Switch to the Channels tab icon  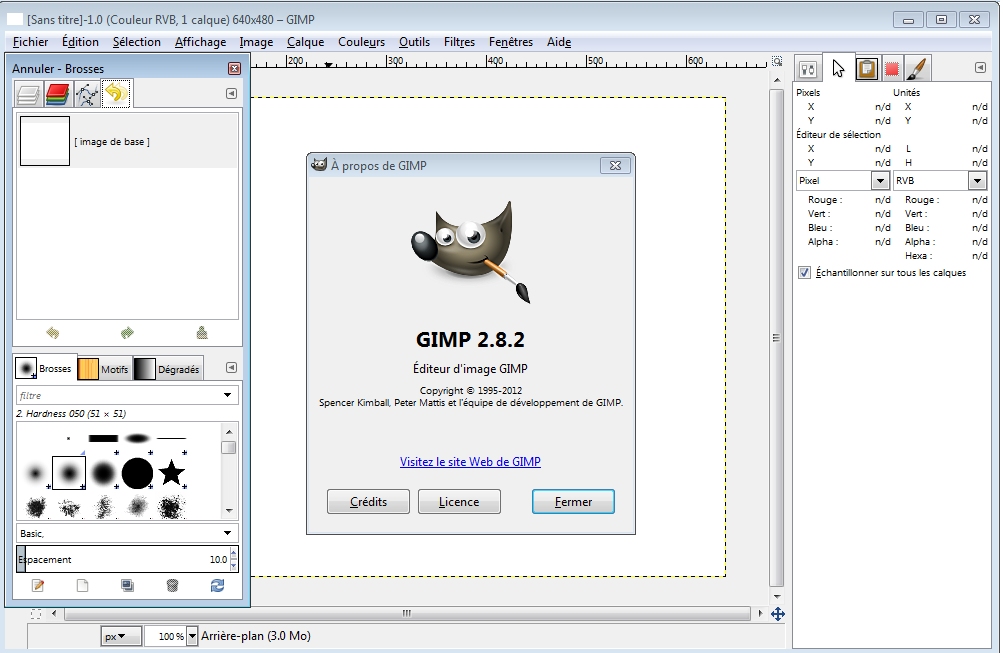(57, 95)
